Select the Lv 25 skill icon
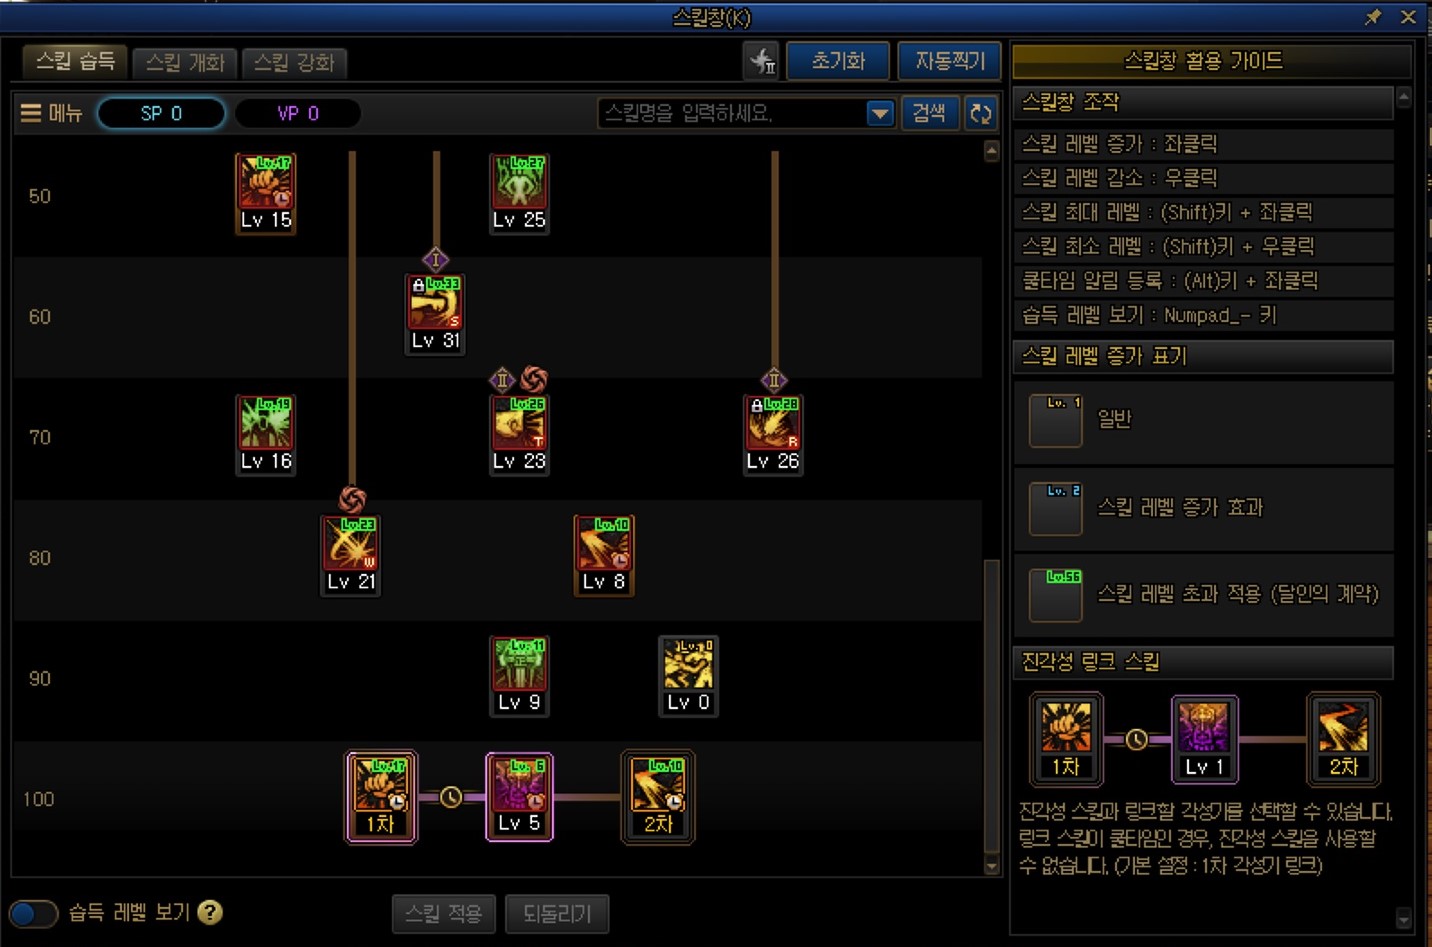The image size is (1432, 947). click(519, 193)
